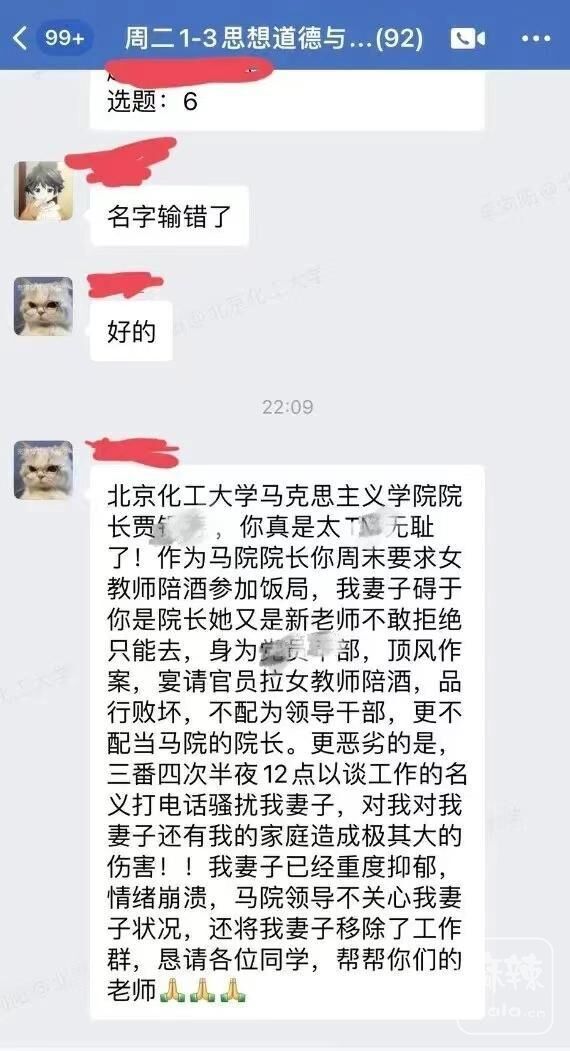Start a video call from header
Viewport: 570px width, 1051px height.
467,38
